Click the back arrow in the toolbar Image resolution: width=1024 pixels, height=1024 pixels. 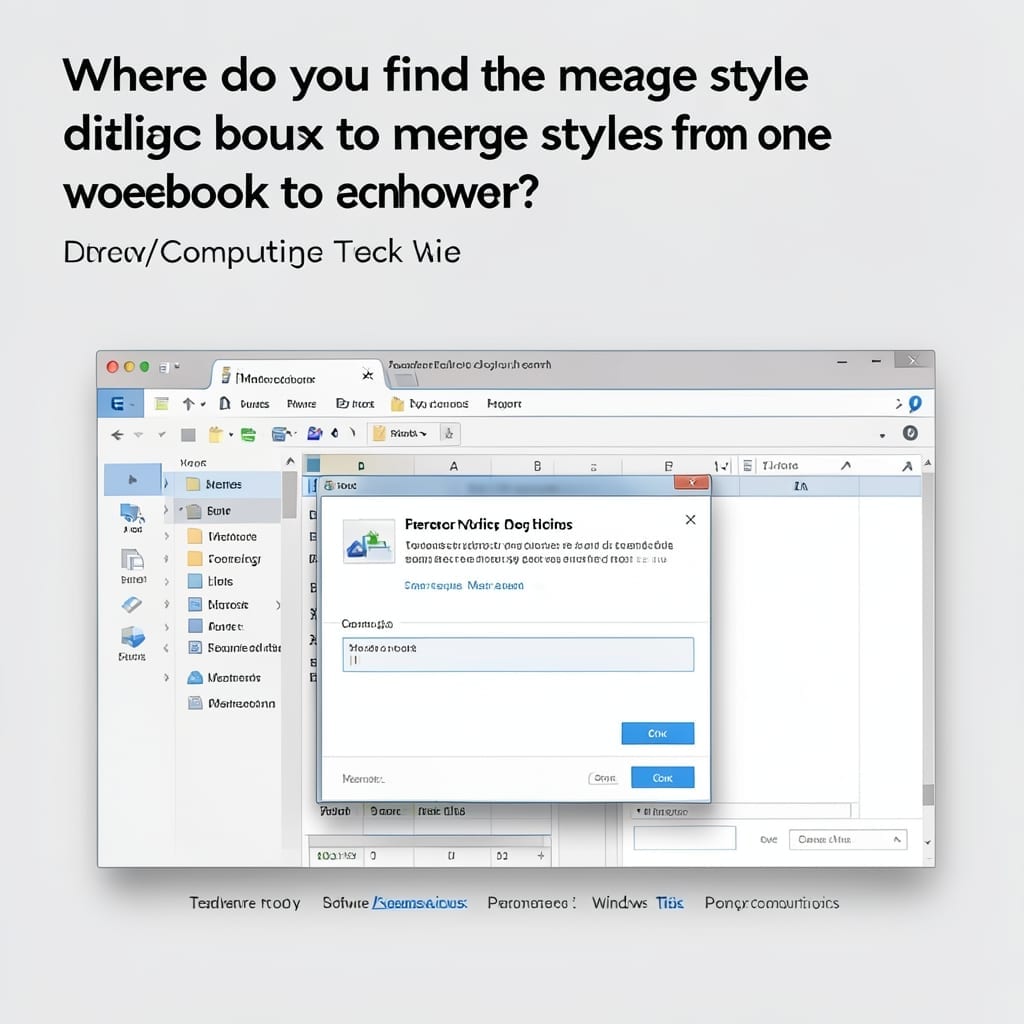118,434
